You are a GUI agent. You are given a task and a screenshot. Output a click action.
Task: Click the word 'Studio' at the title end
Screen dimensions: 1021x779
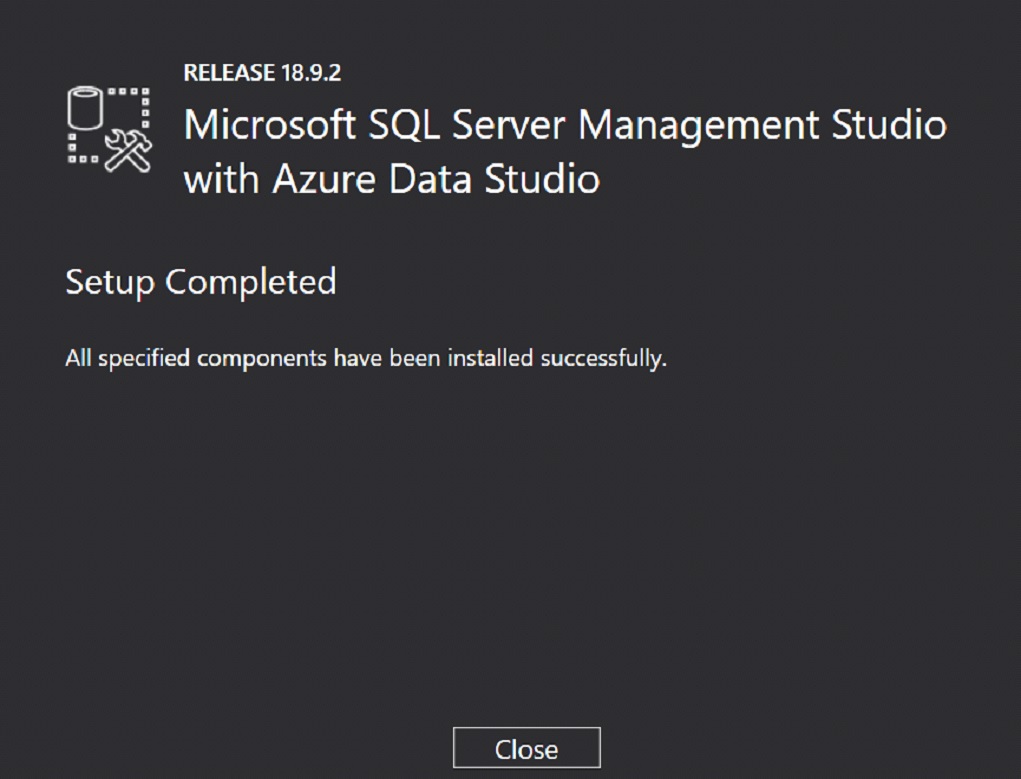click(x=889, y=124)
